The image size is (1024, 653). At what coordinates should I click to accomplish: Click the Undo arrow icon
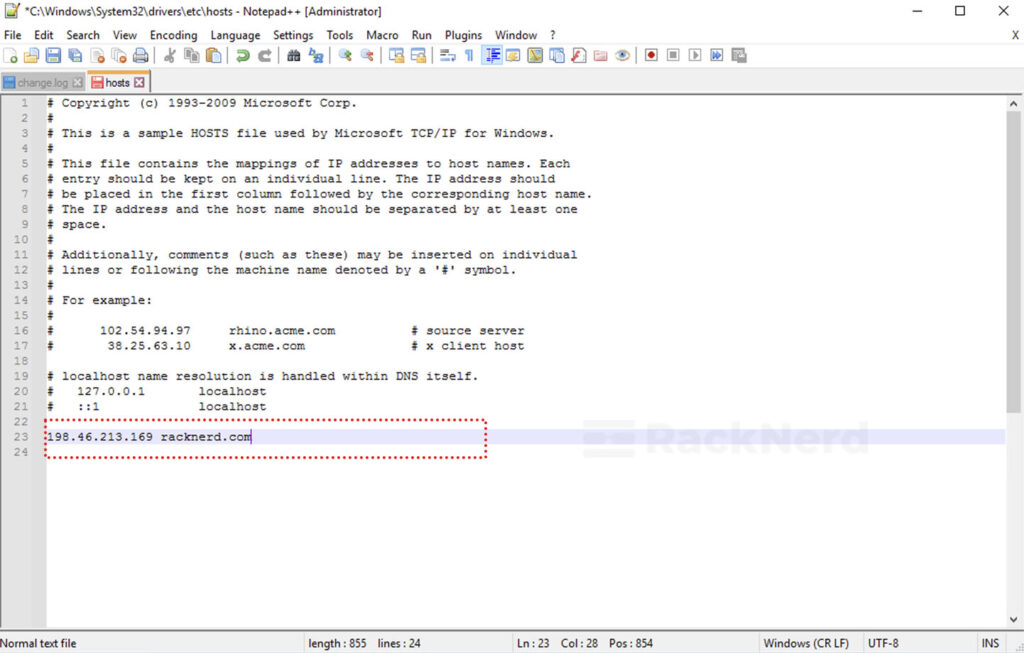[x=241, y=55]
